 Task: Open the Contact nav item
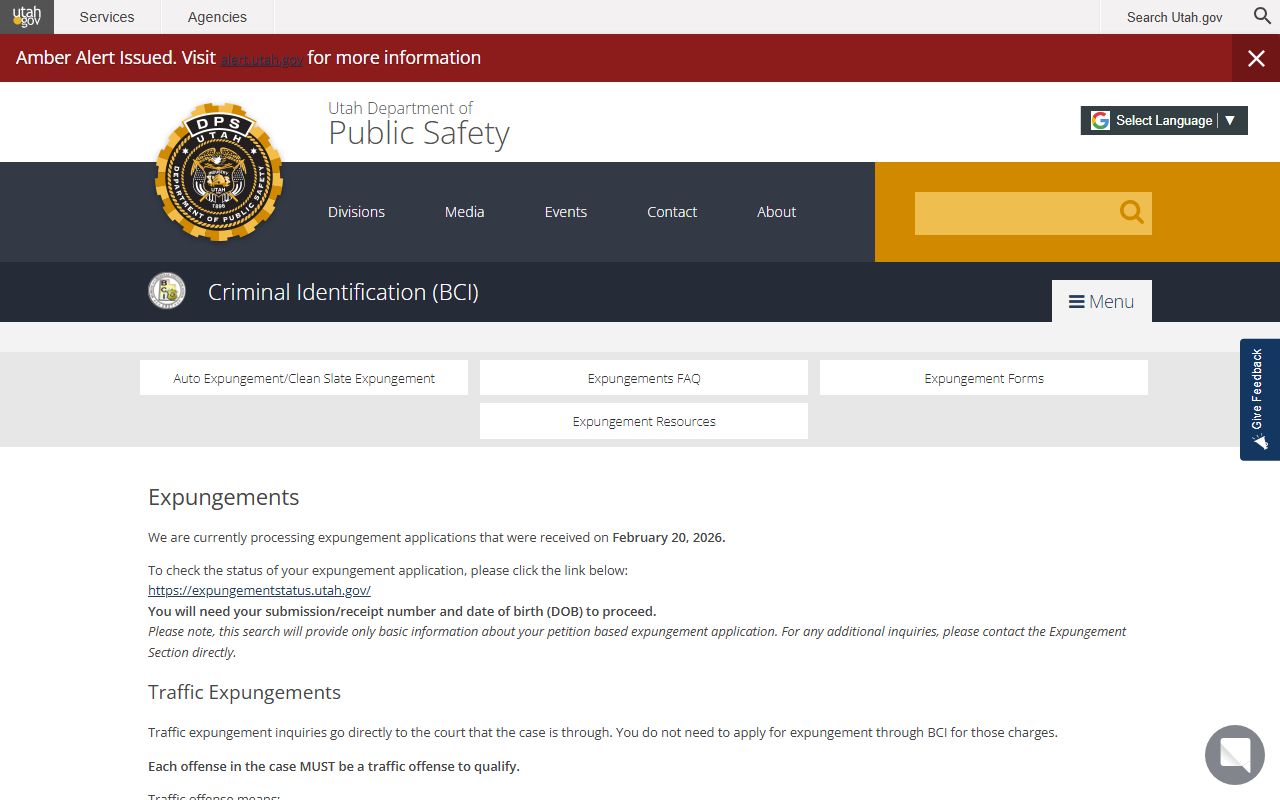click(x=672, y=212)
